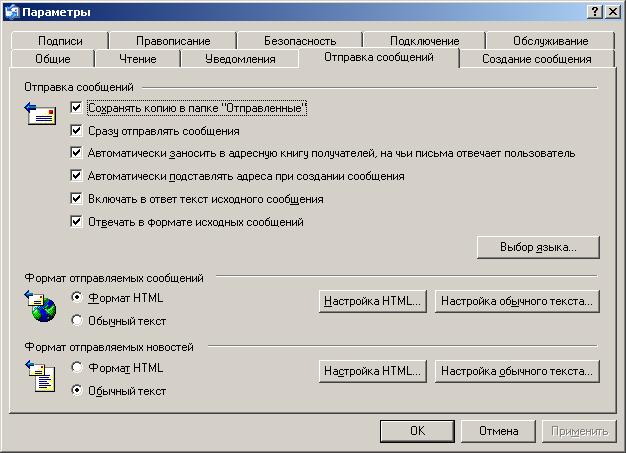
Task: Open the Правописание tab
Action: coord(173,41)
